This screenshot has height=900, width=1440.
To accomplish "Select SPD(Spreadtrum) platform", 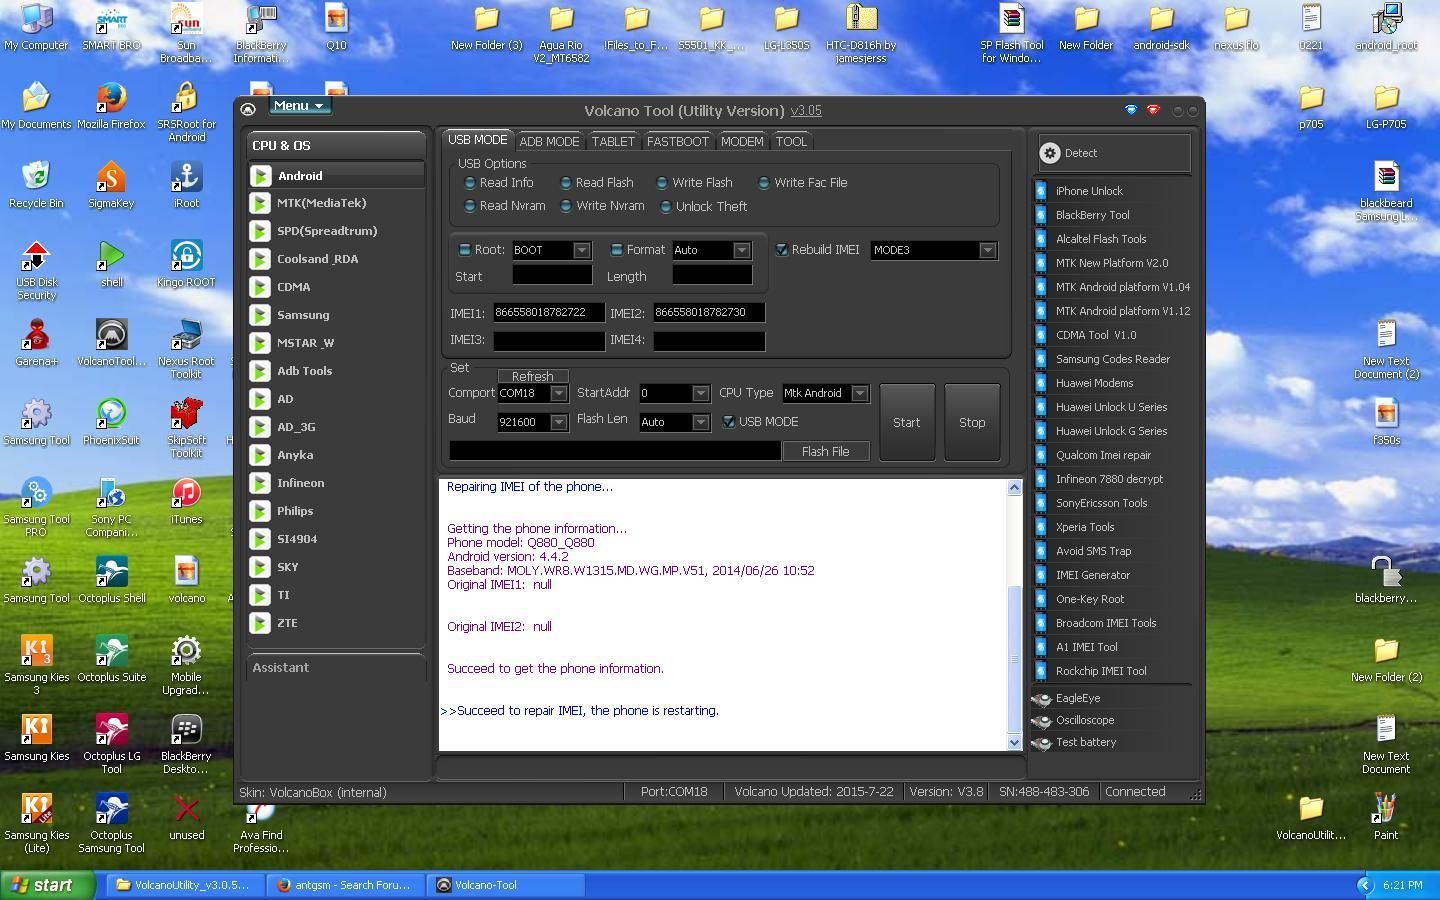I will tap(336, 231).
